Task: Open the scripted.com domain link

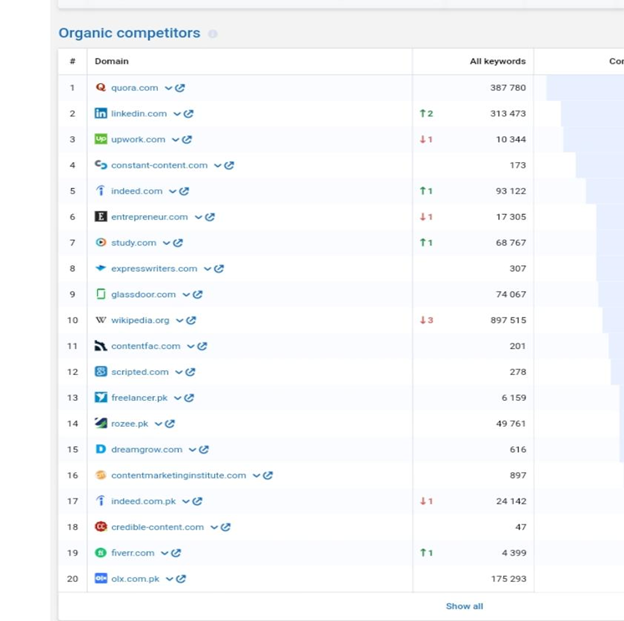Action: click(x=140, y=372)
